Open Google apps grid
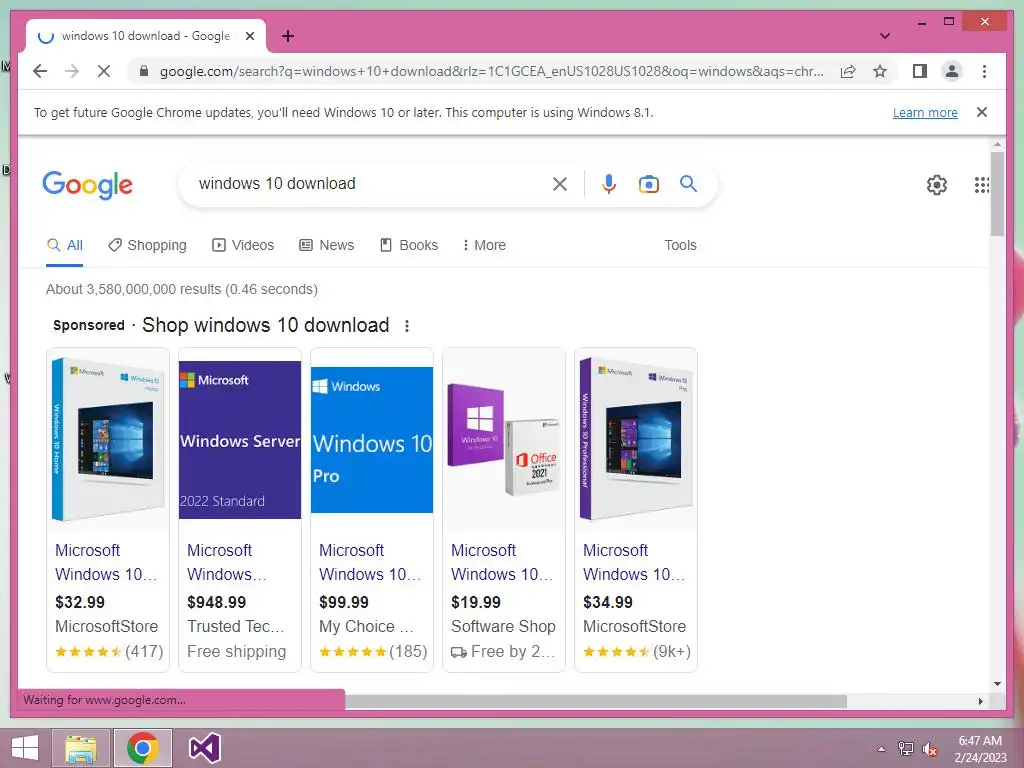The width and height of the screenshot is (1024, 768). [x=982, y=185]
